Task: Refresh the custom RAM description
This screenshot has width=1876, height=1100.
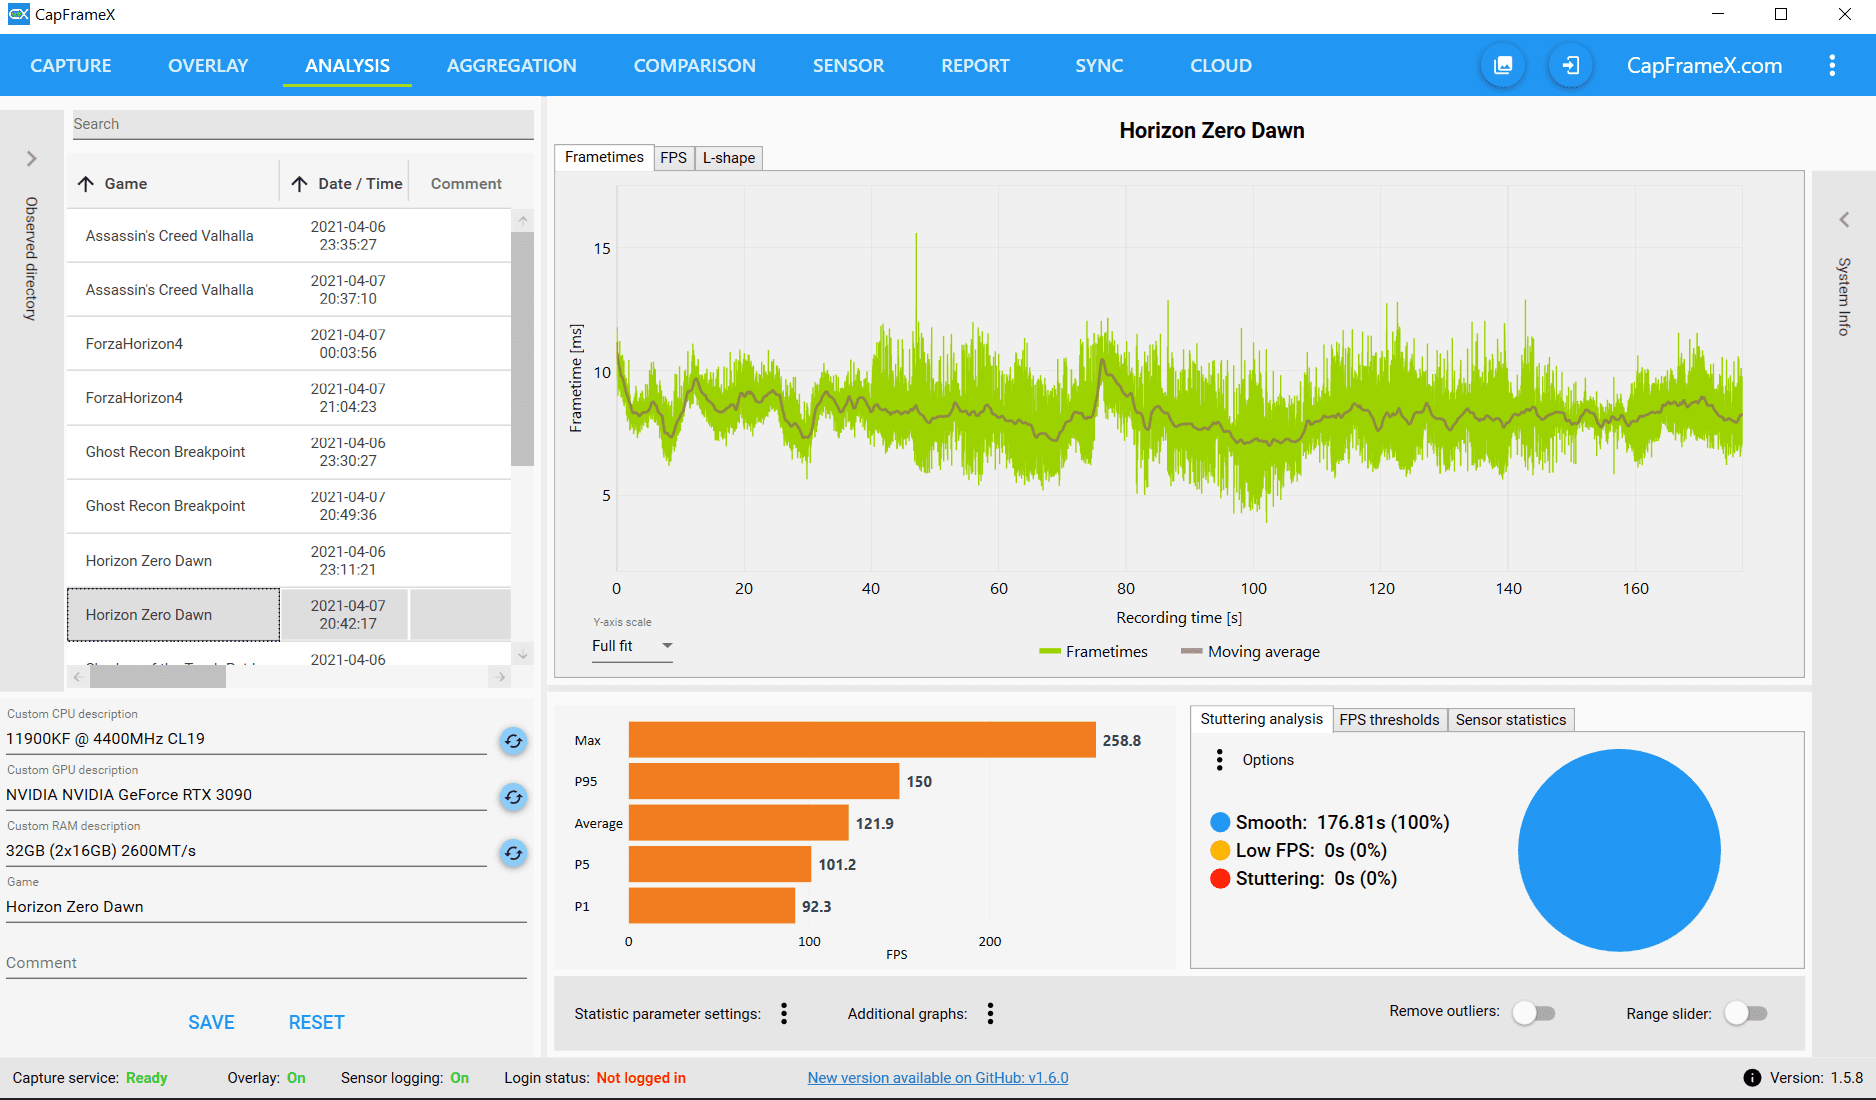Action: tap(513, 853)
